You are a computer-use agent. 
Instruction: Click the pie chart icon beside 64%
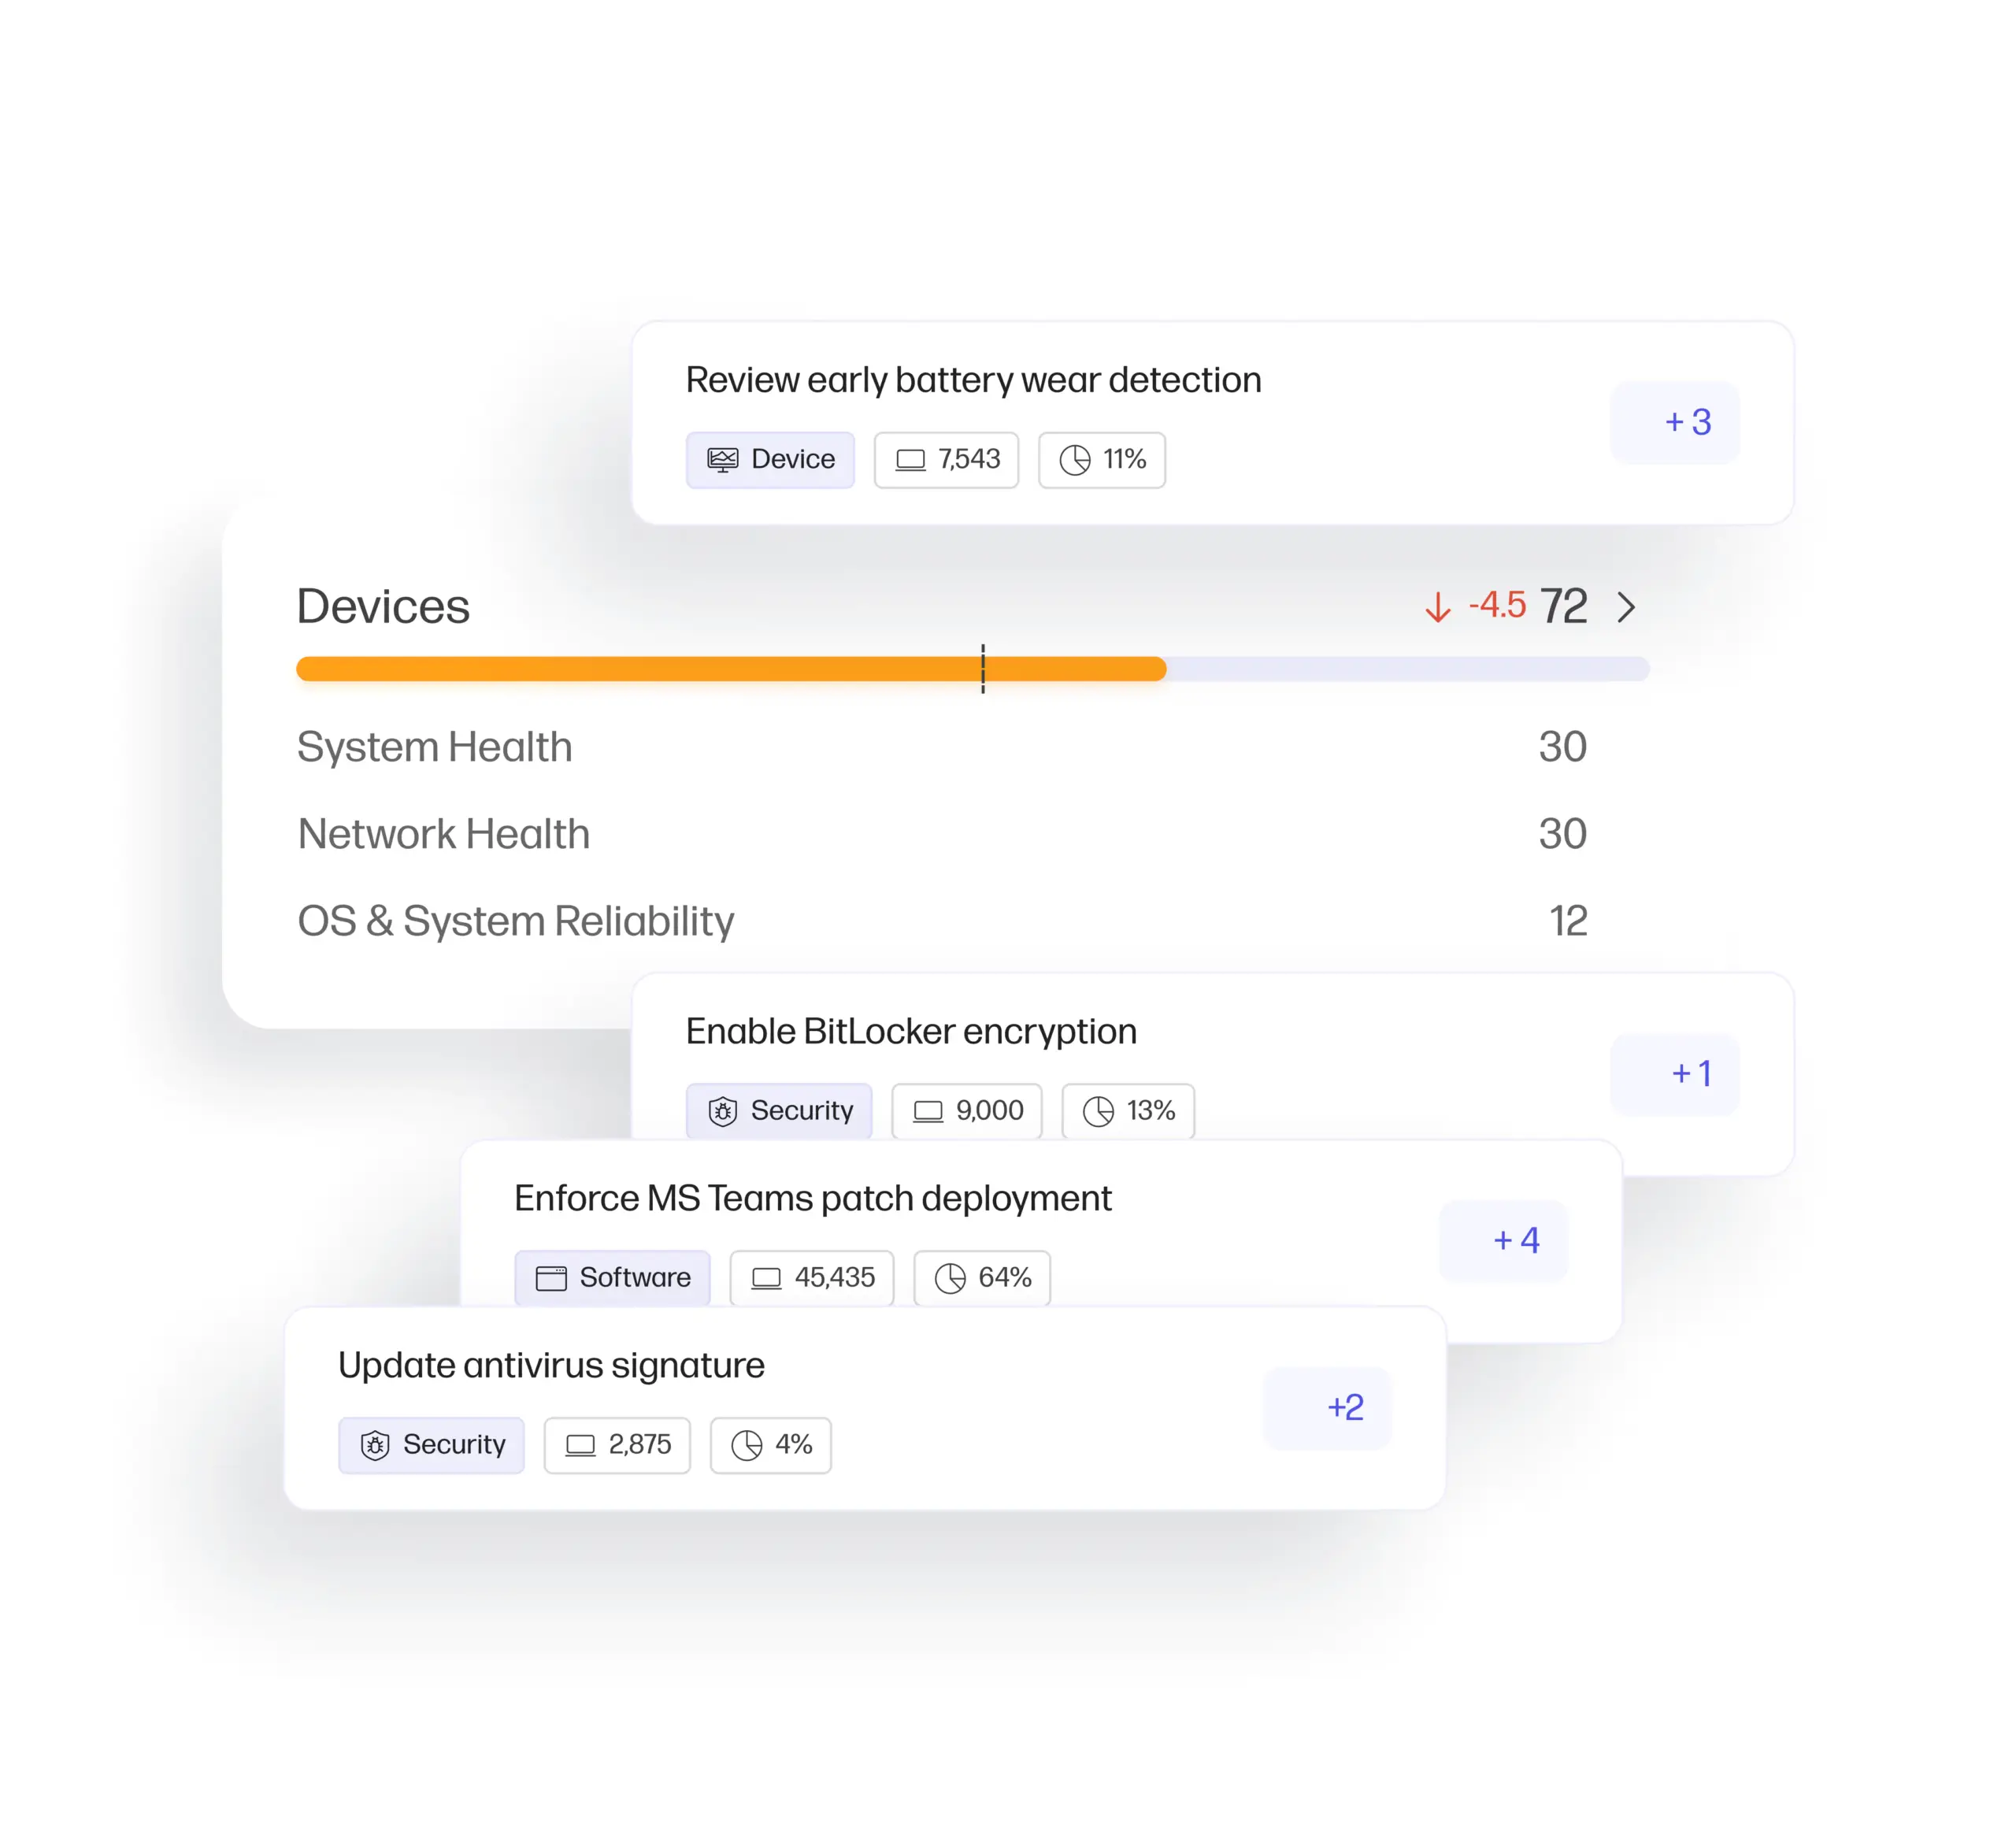pos(949,1278)
